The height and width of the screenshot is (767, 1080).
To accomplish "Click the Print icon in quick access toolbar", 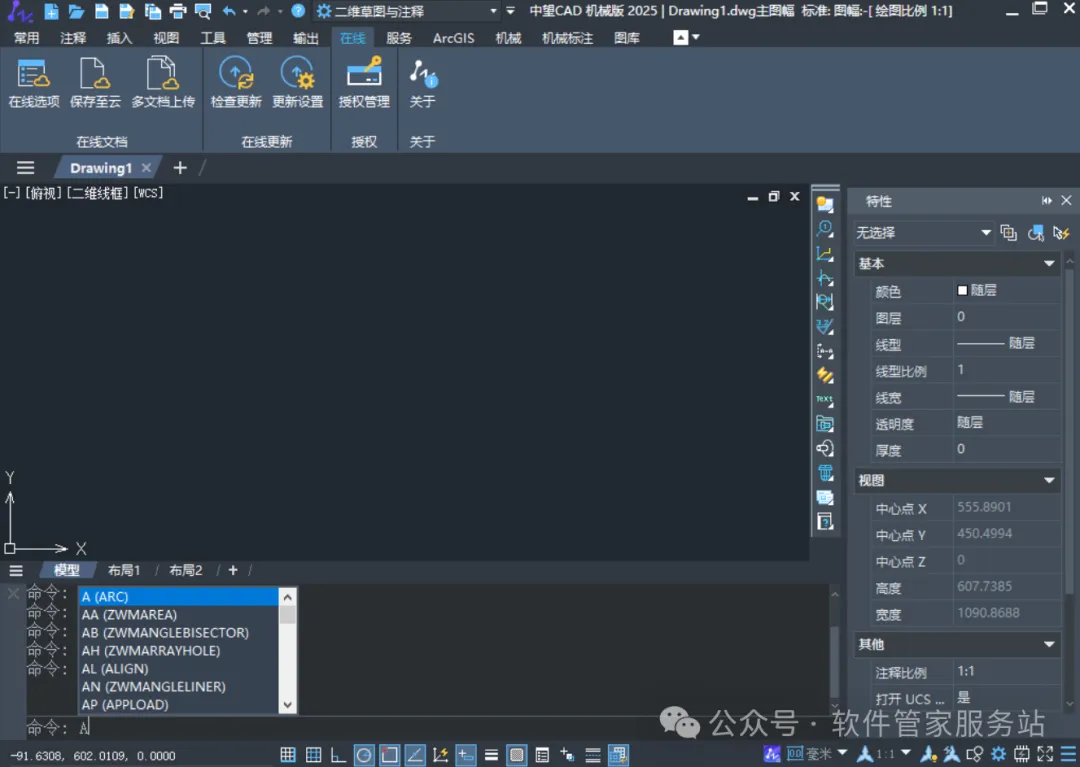I will 178,11.
